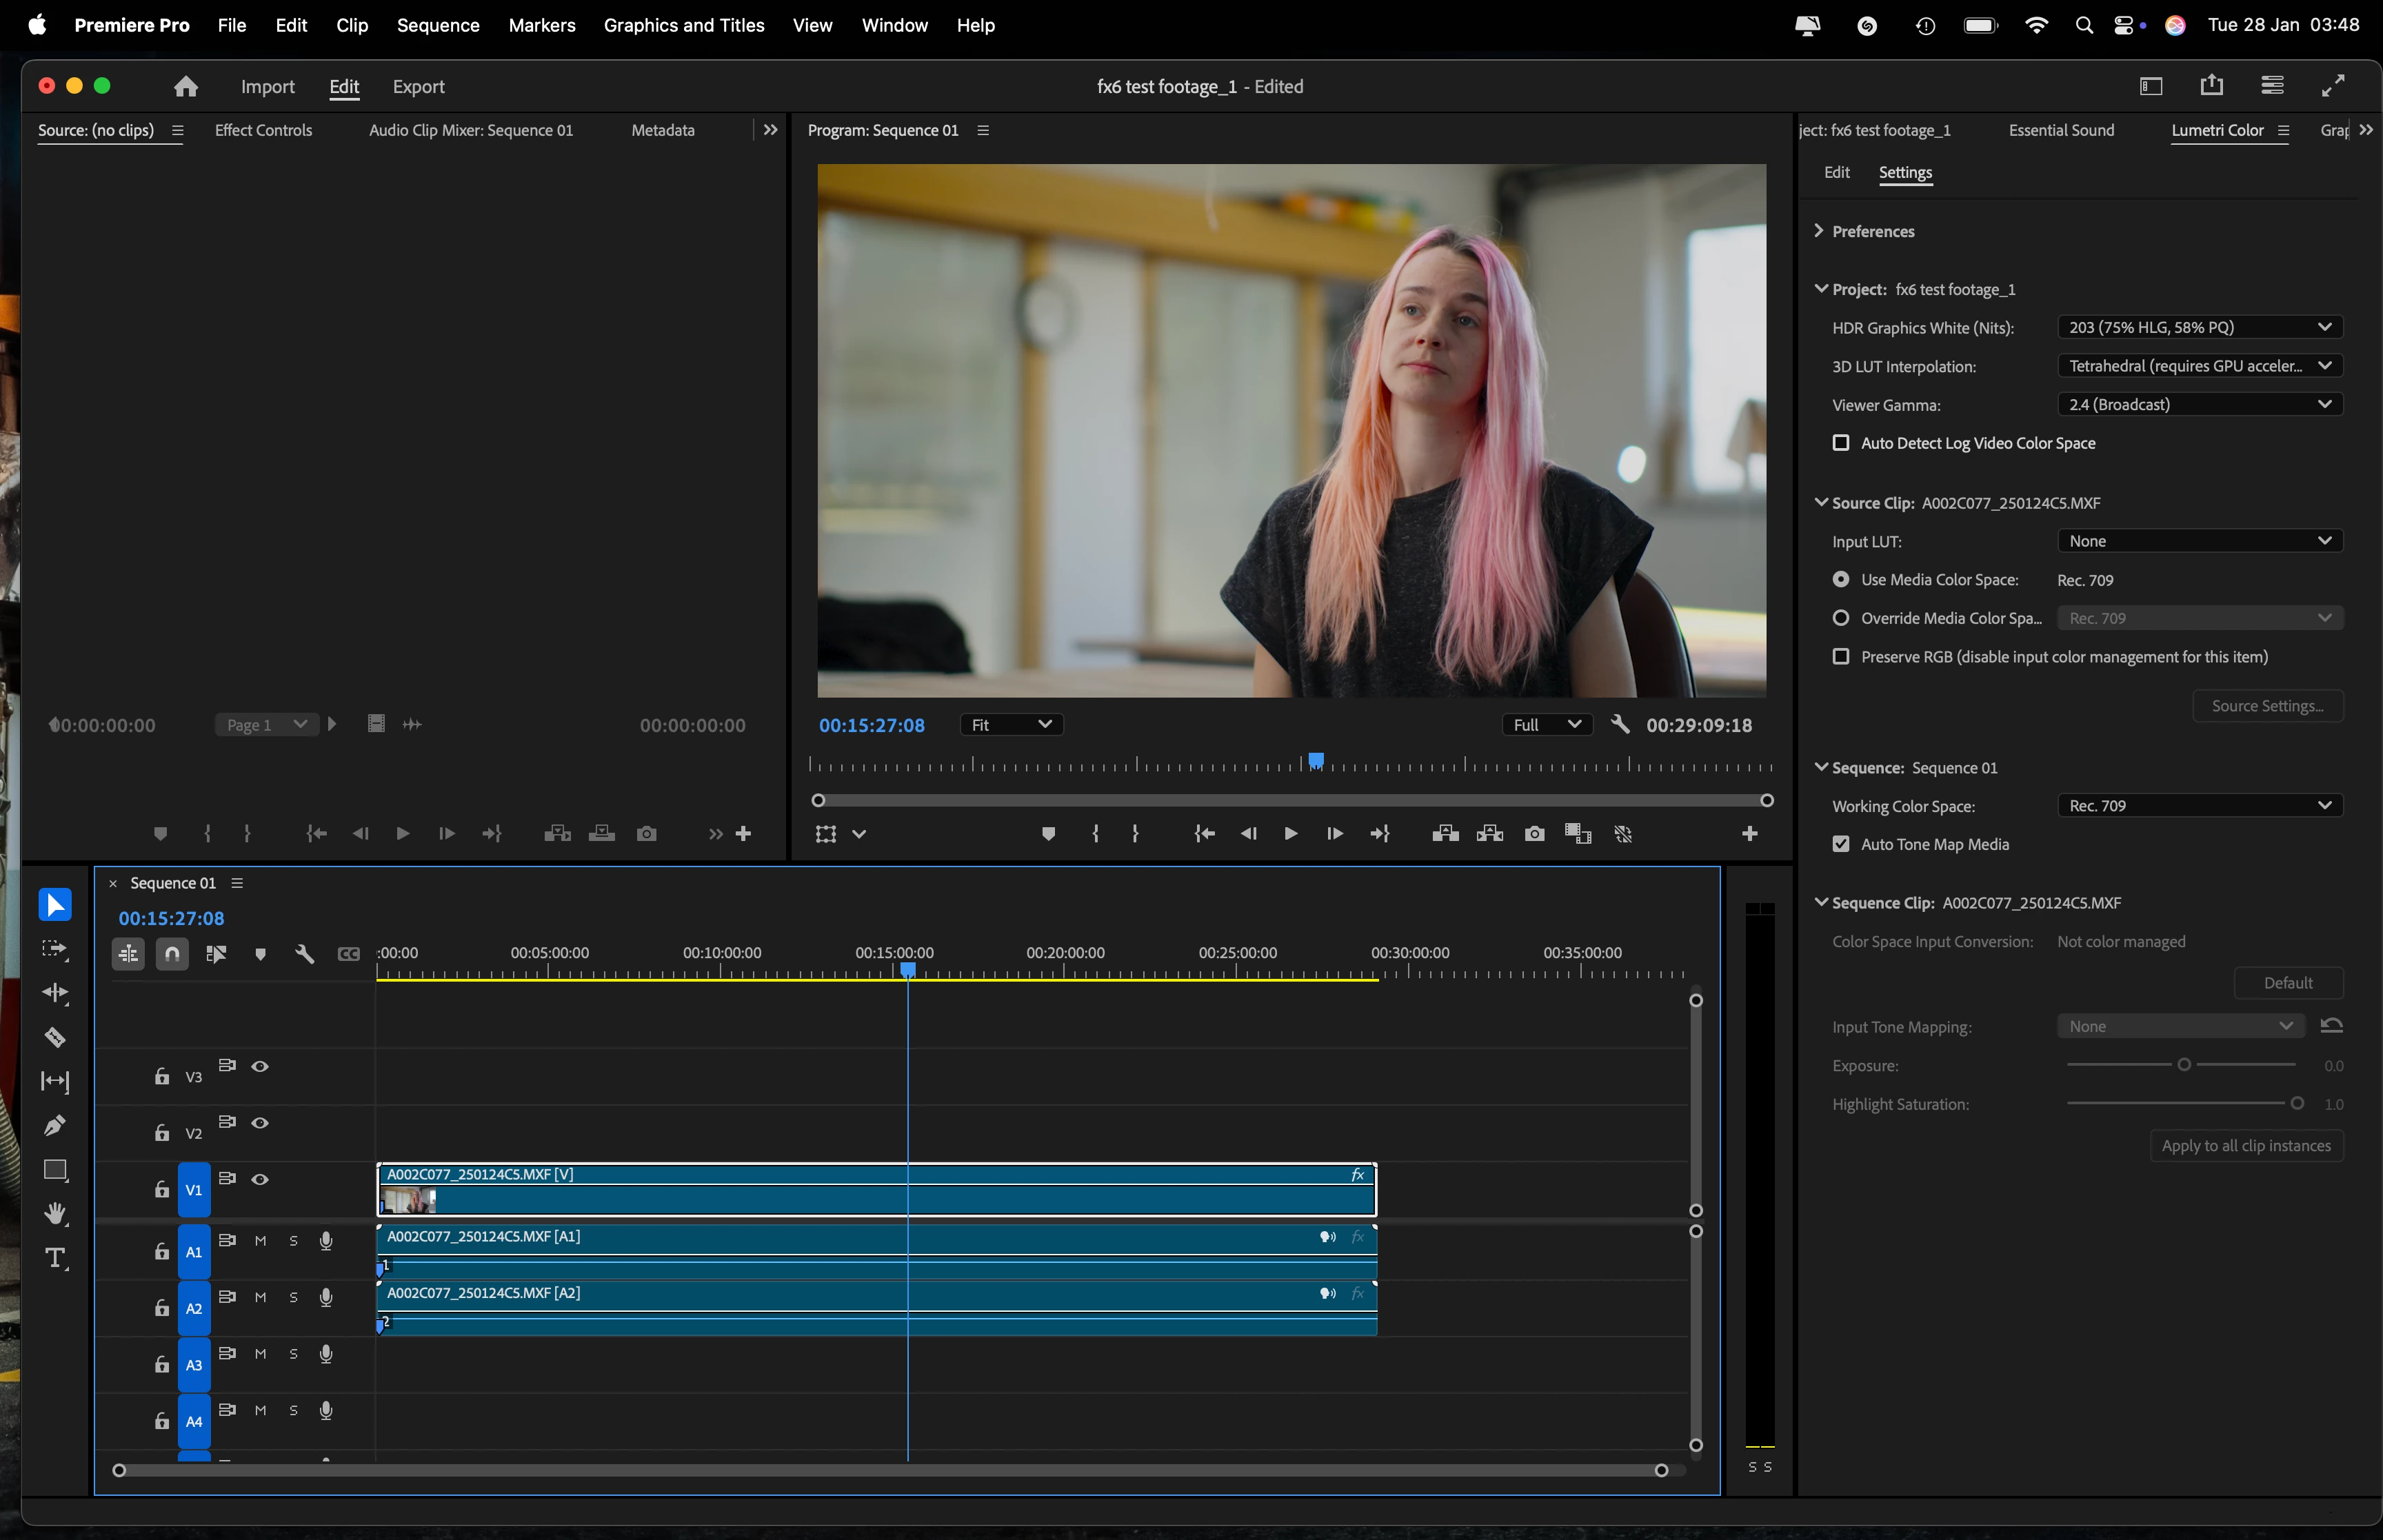Screen dimensions: 2383x1540
Task: Switch to the Effect Controls tab
Action: click(263, 130)
